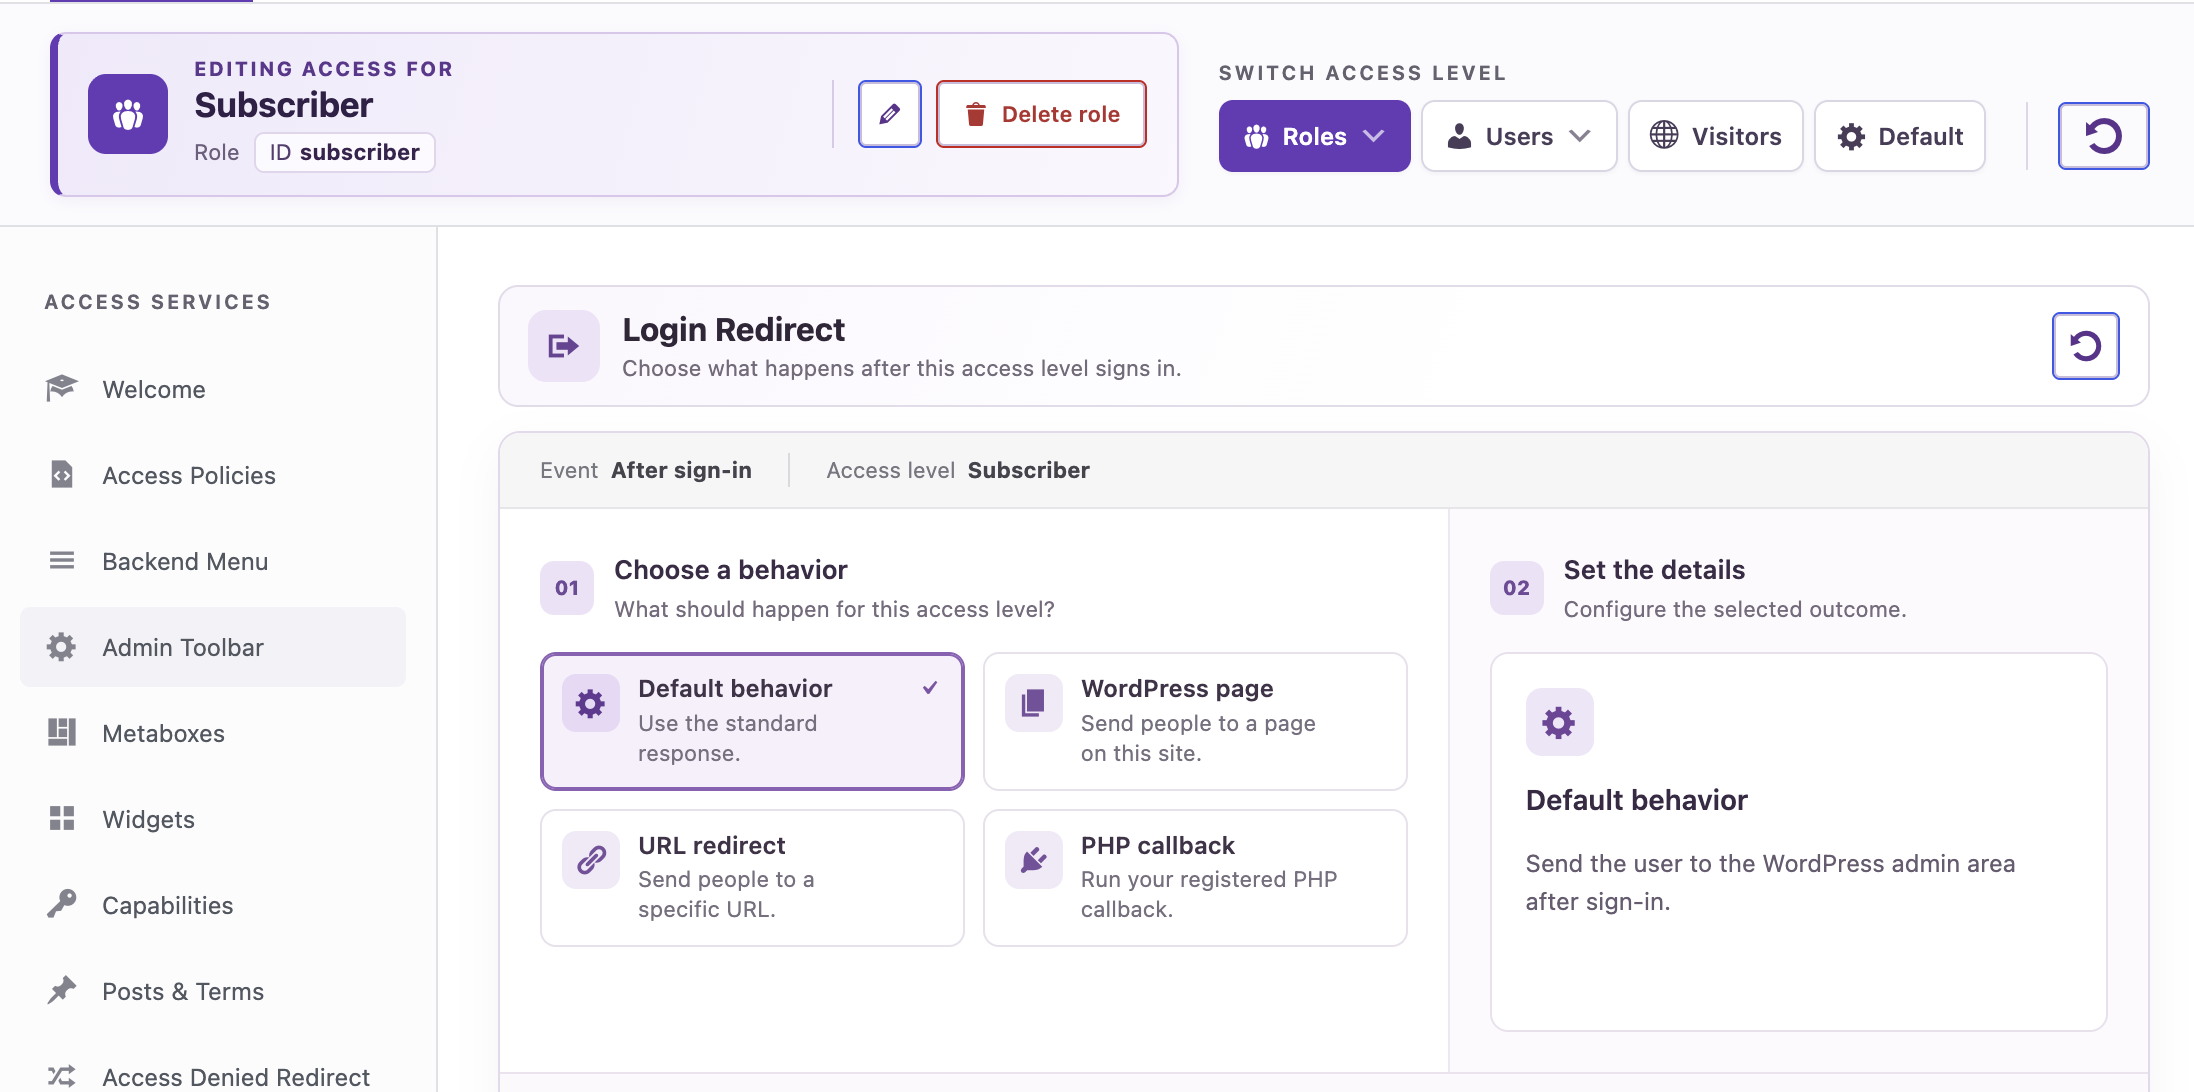Reset access level with top-right refresh icon
Image resolution: width=2194 pixels, height=1092 pixels.
(x=2103, y=136)
